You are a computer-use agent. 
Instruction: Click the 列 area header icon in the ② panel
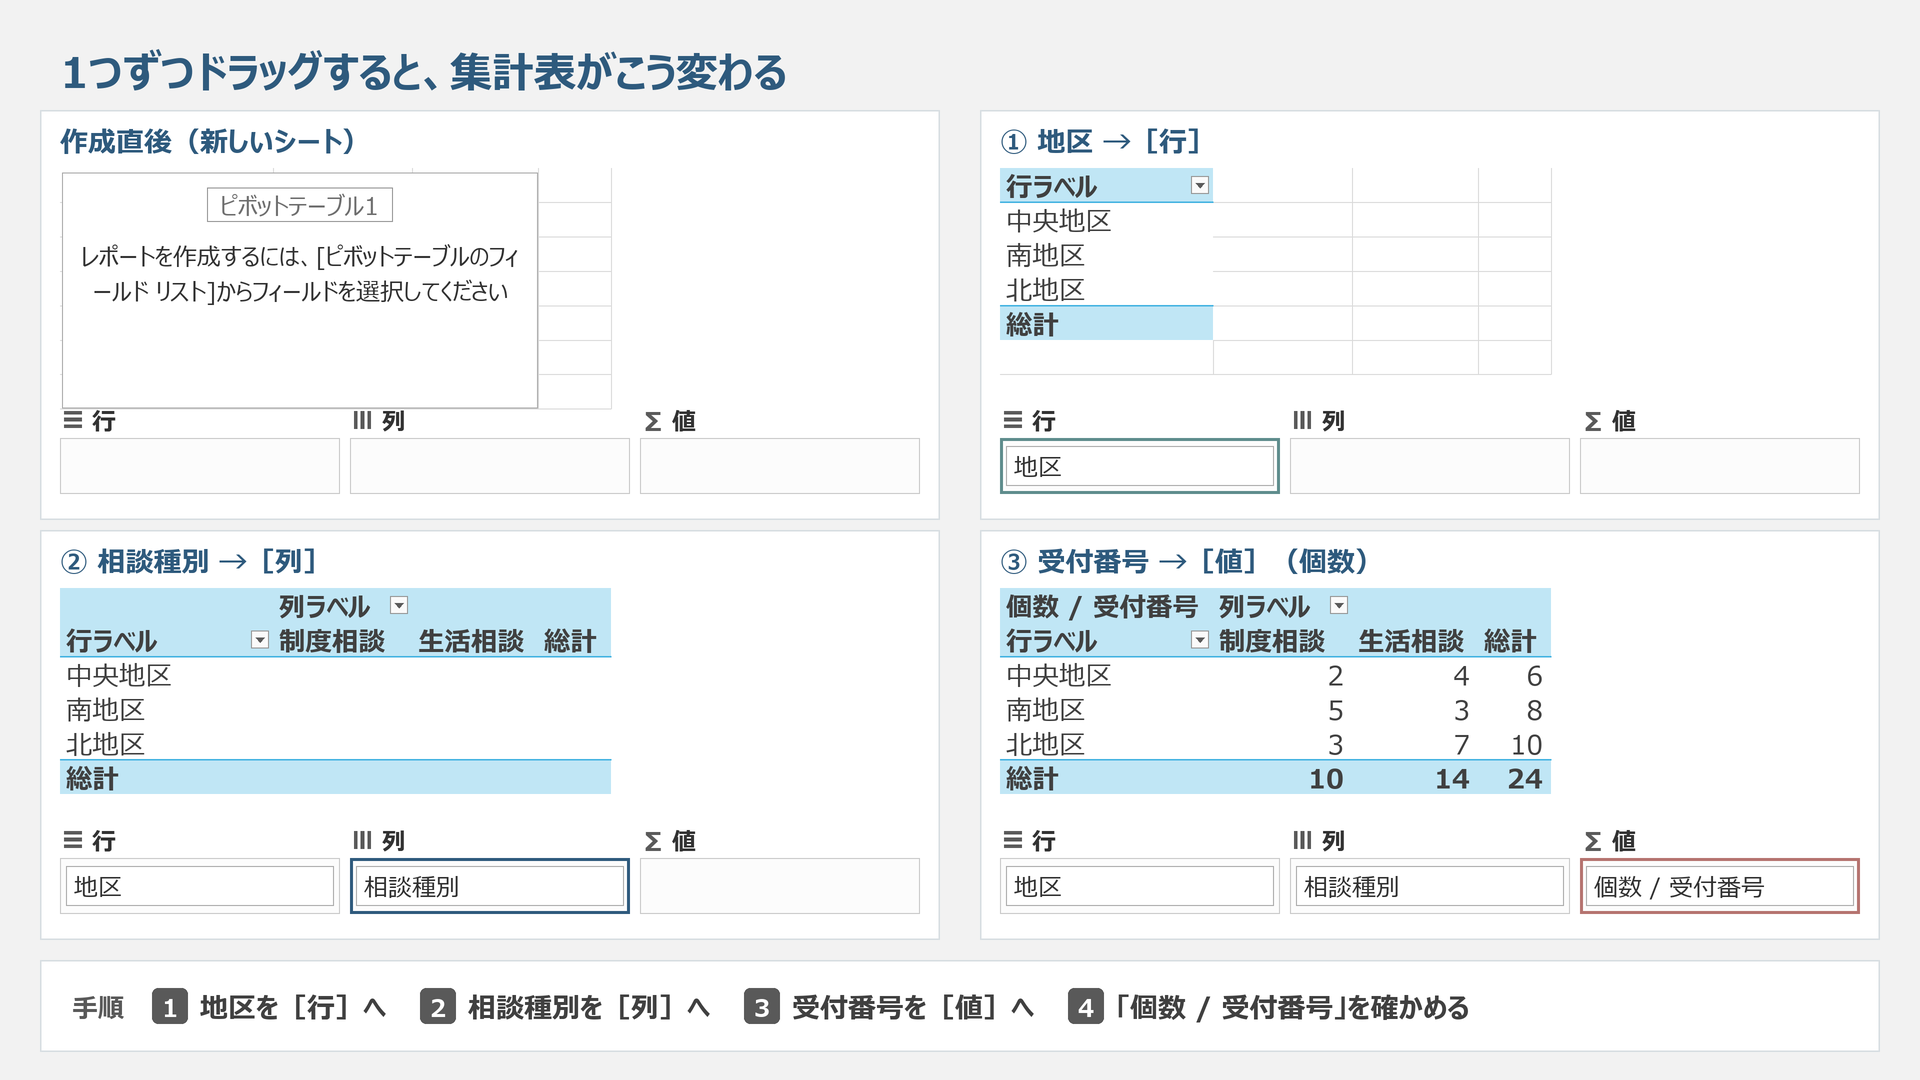(362, 841)
